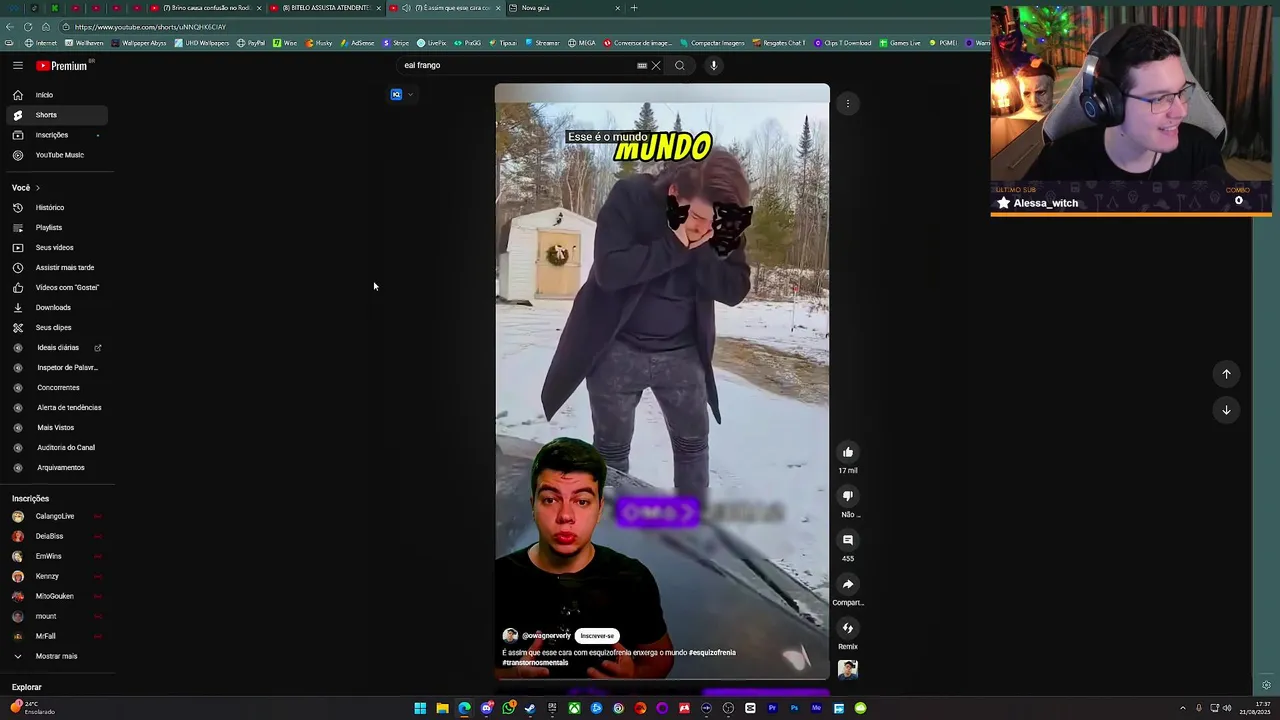Share the Short via Compartilhar arrow

[x=848, y=584]
